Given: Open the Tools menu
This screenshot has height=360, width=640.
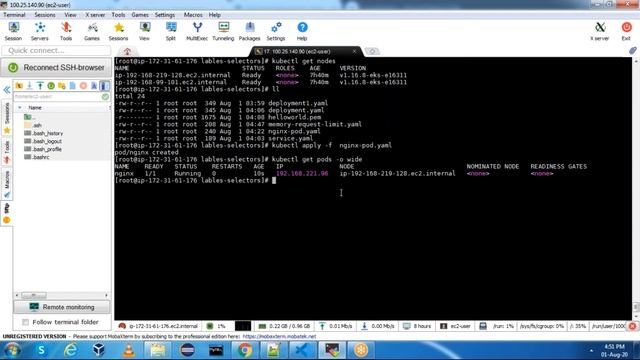Looking at the screenshot, I should pyautogui.click(x=118, y=15).
